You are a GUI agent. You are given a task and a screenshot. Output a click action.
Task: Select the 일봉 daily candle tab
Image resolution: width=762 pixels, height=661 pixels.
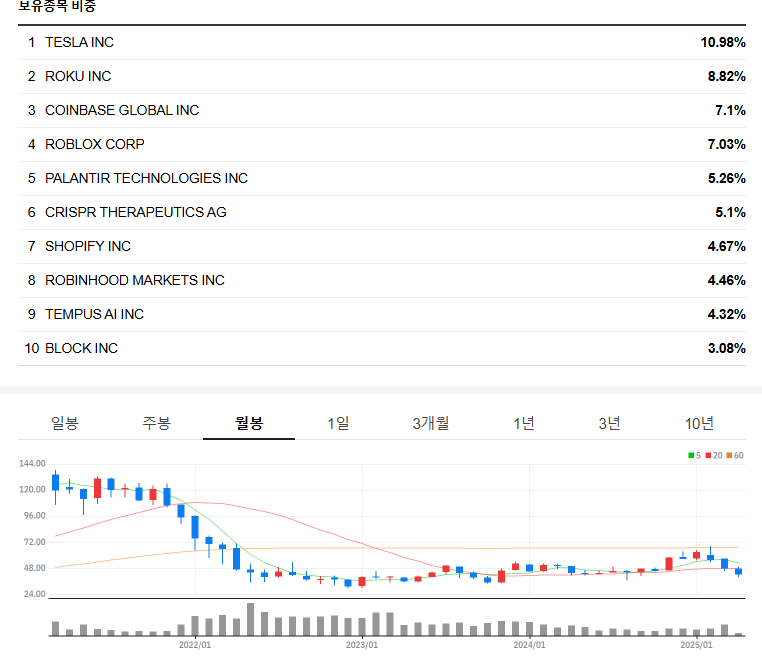[x=65, y=423]
